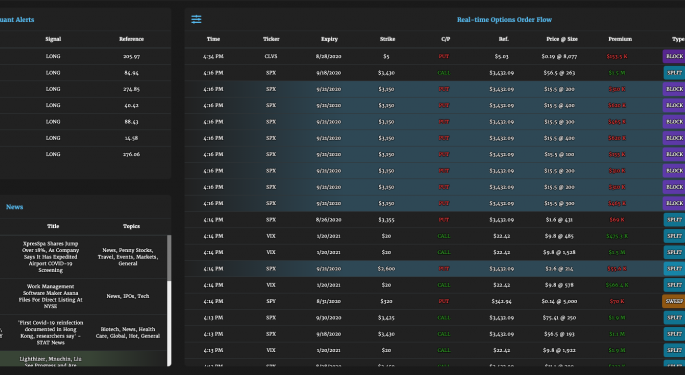Click SPLIT badge for SPX $56.5 @ 263
The image size is (685, 375).
tap(674, 73)
